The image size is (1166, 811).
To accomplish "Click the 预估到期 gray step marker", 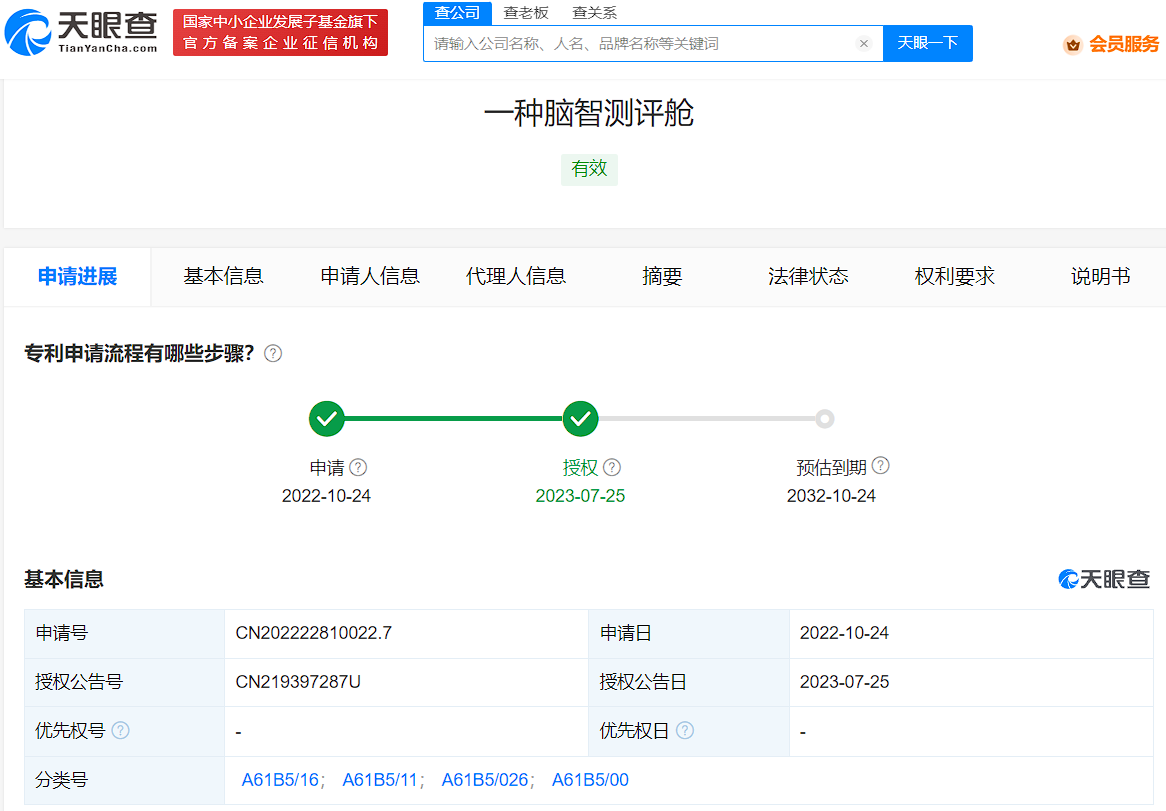I will [x=824, y=419].
